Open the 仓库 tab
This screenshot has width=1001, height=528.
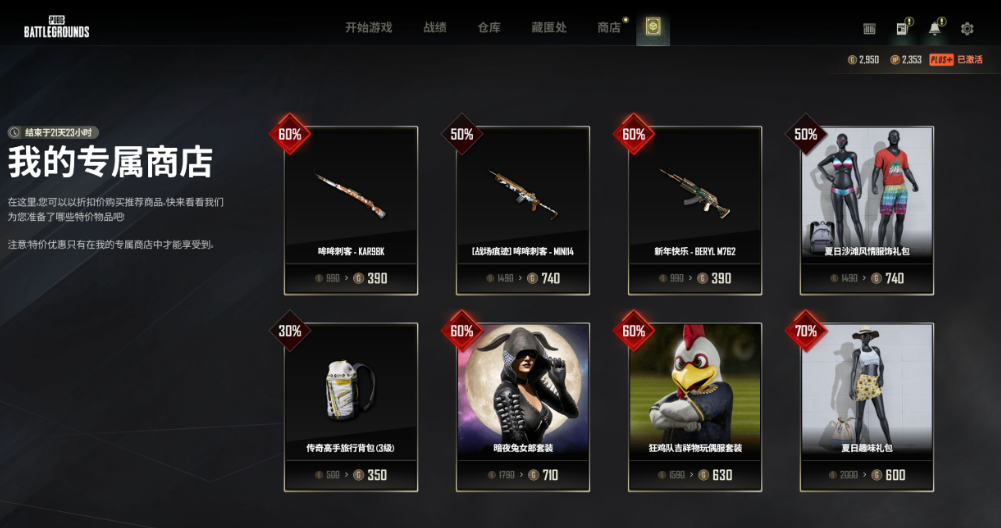(x=489, y=27)
